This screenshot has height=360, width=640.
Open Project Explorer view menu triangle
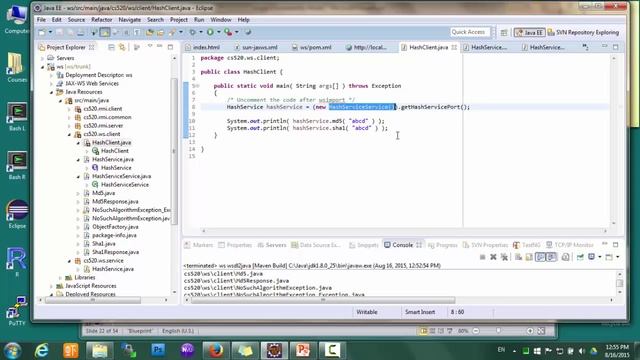coord(150,47)
